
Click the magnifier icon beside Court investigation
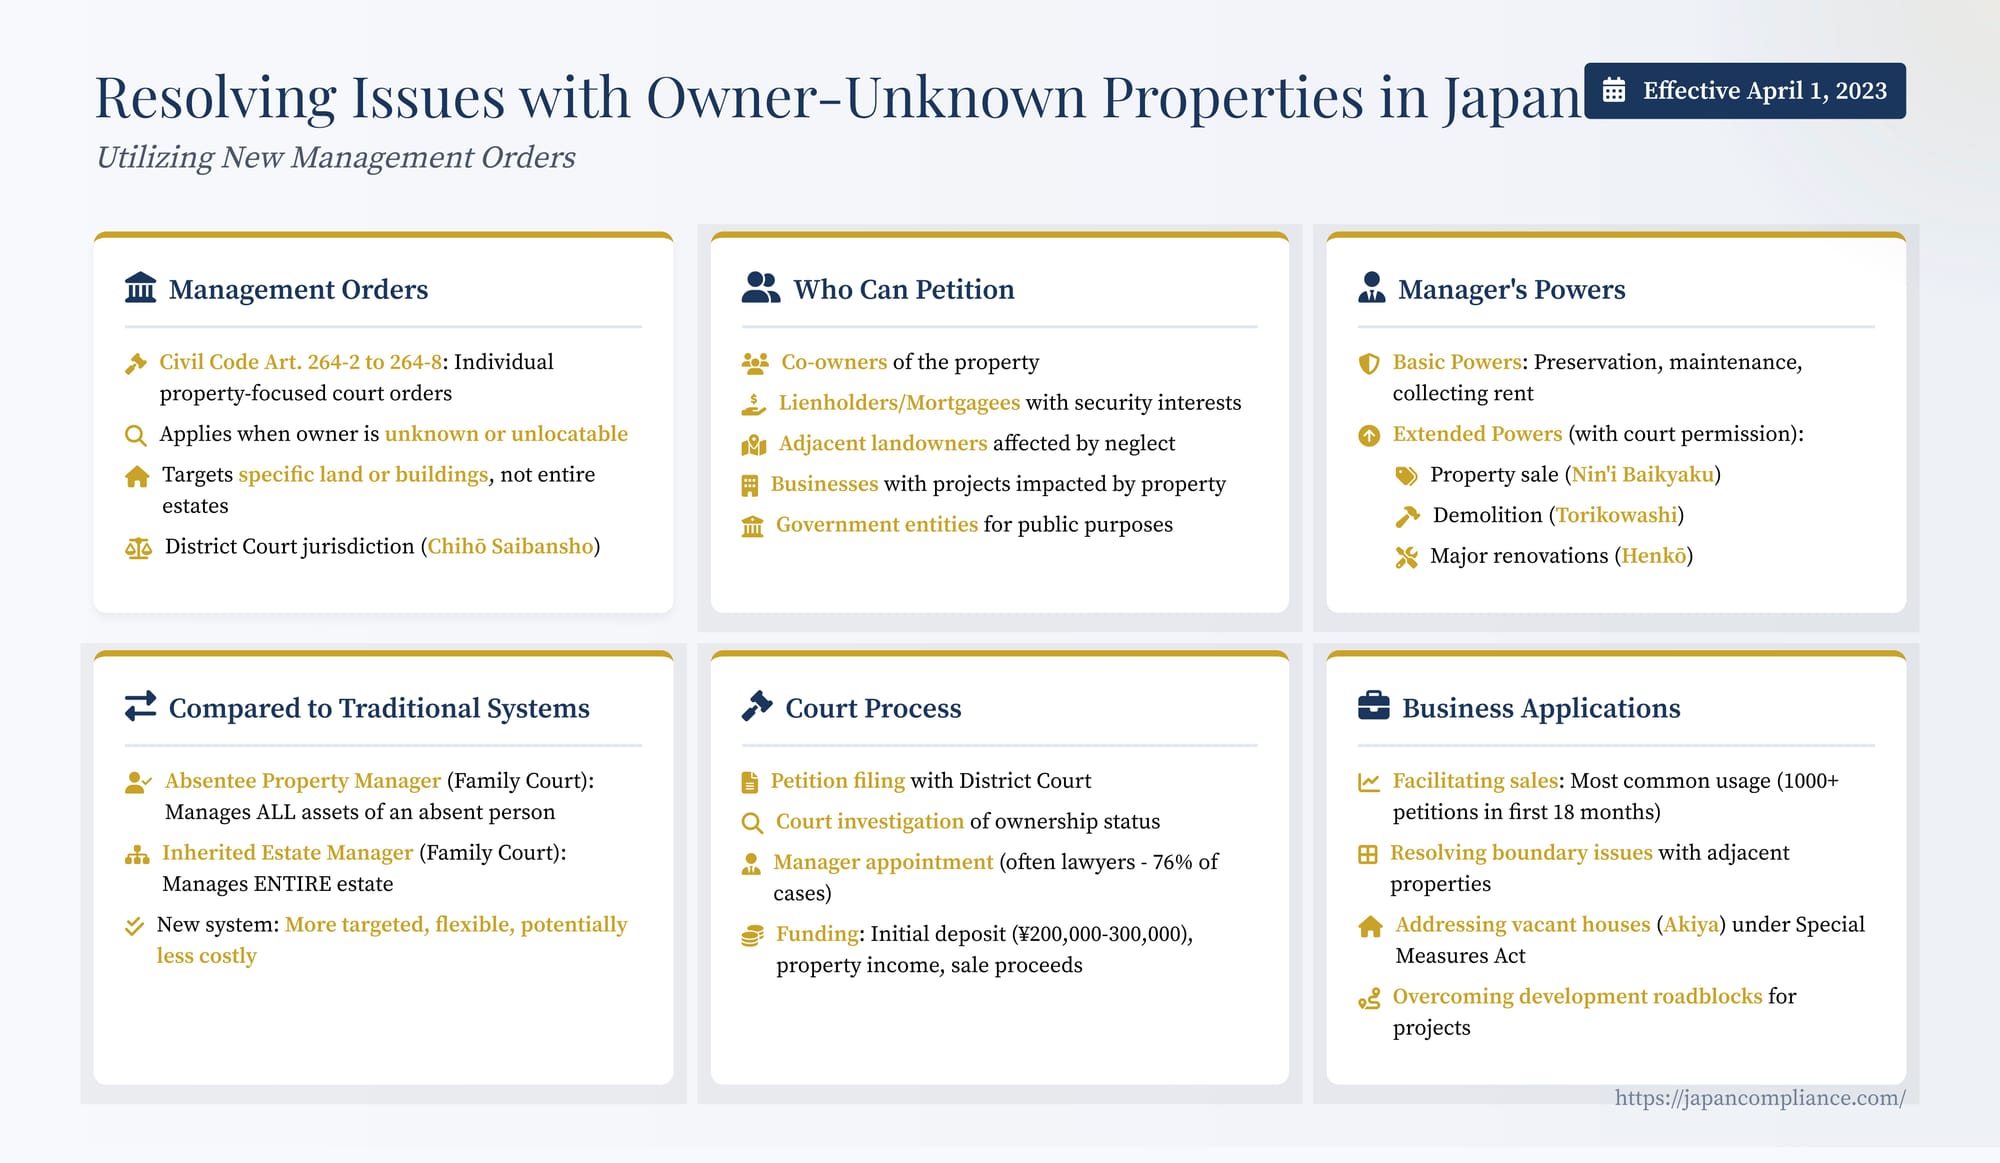[x=752, y=823]
